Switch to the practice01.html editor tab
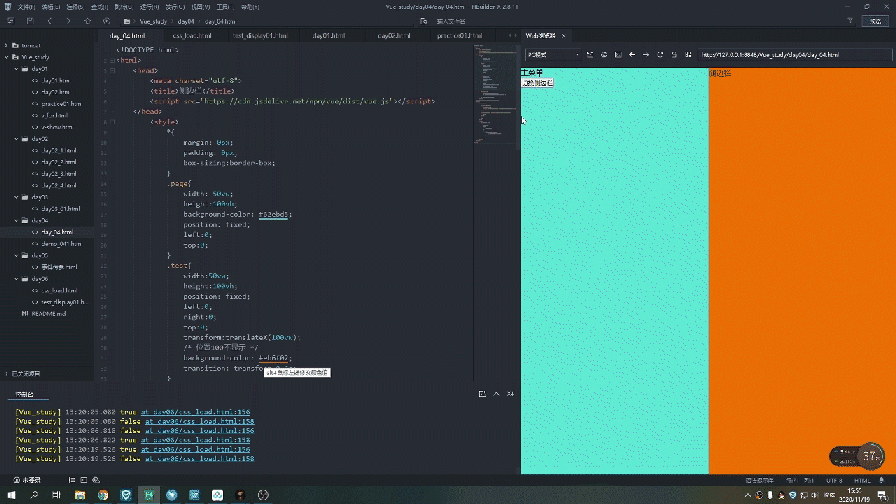Screen dimensions: 896x504 point(459,35)
